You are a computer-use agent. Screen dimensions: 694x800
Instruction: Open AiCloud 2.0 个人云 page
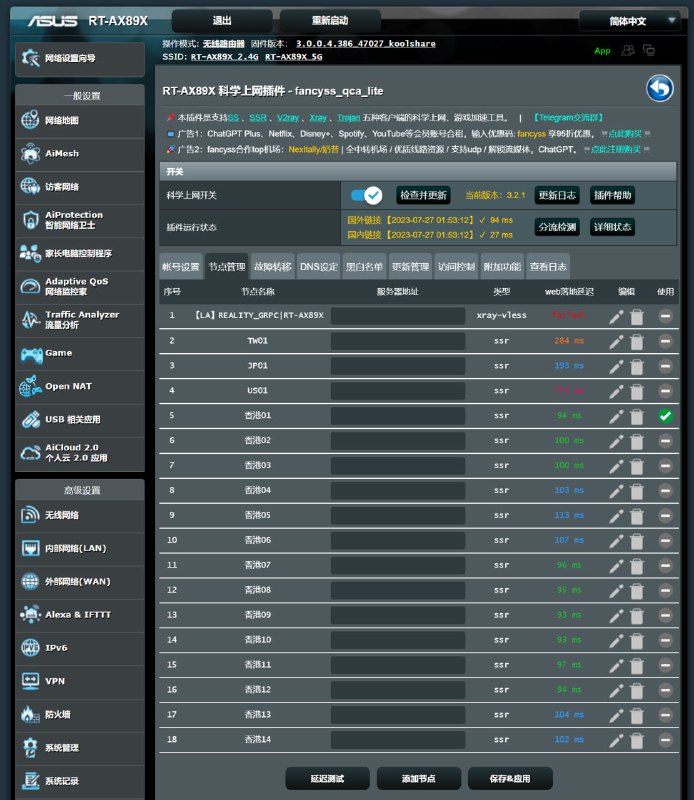(x=80, y=453)
